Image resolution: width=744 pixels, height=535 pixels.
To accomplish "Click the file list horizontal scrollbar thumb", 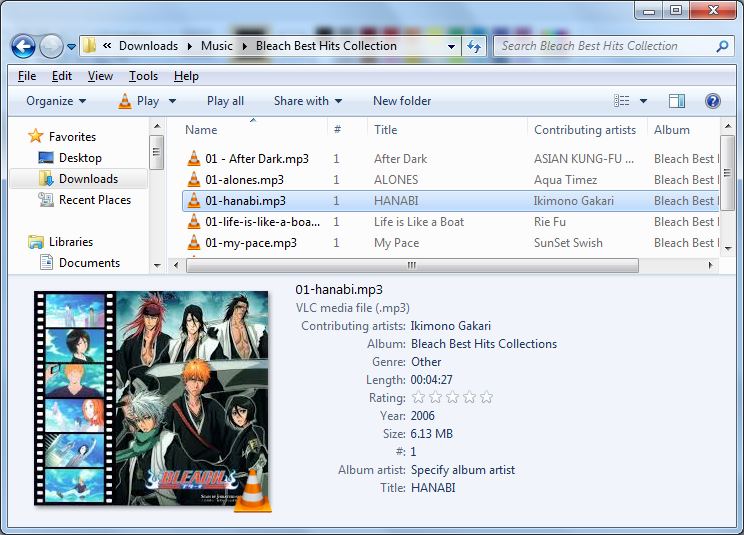I will 412,266.
